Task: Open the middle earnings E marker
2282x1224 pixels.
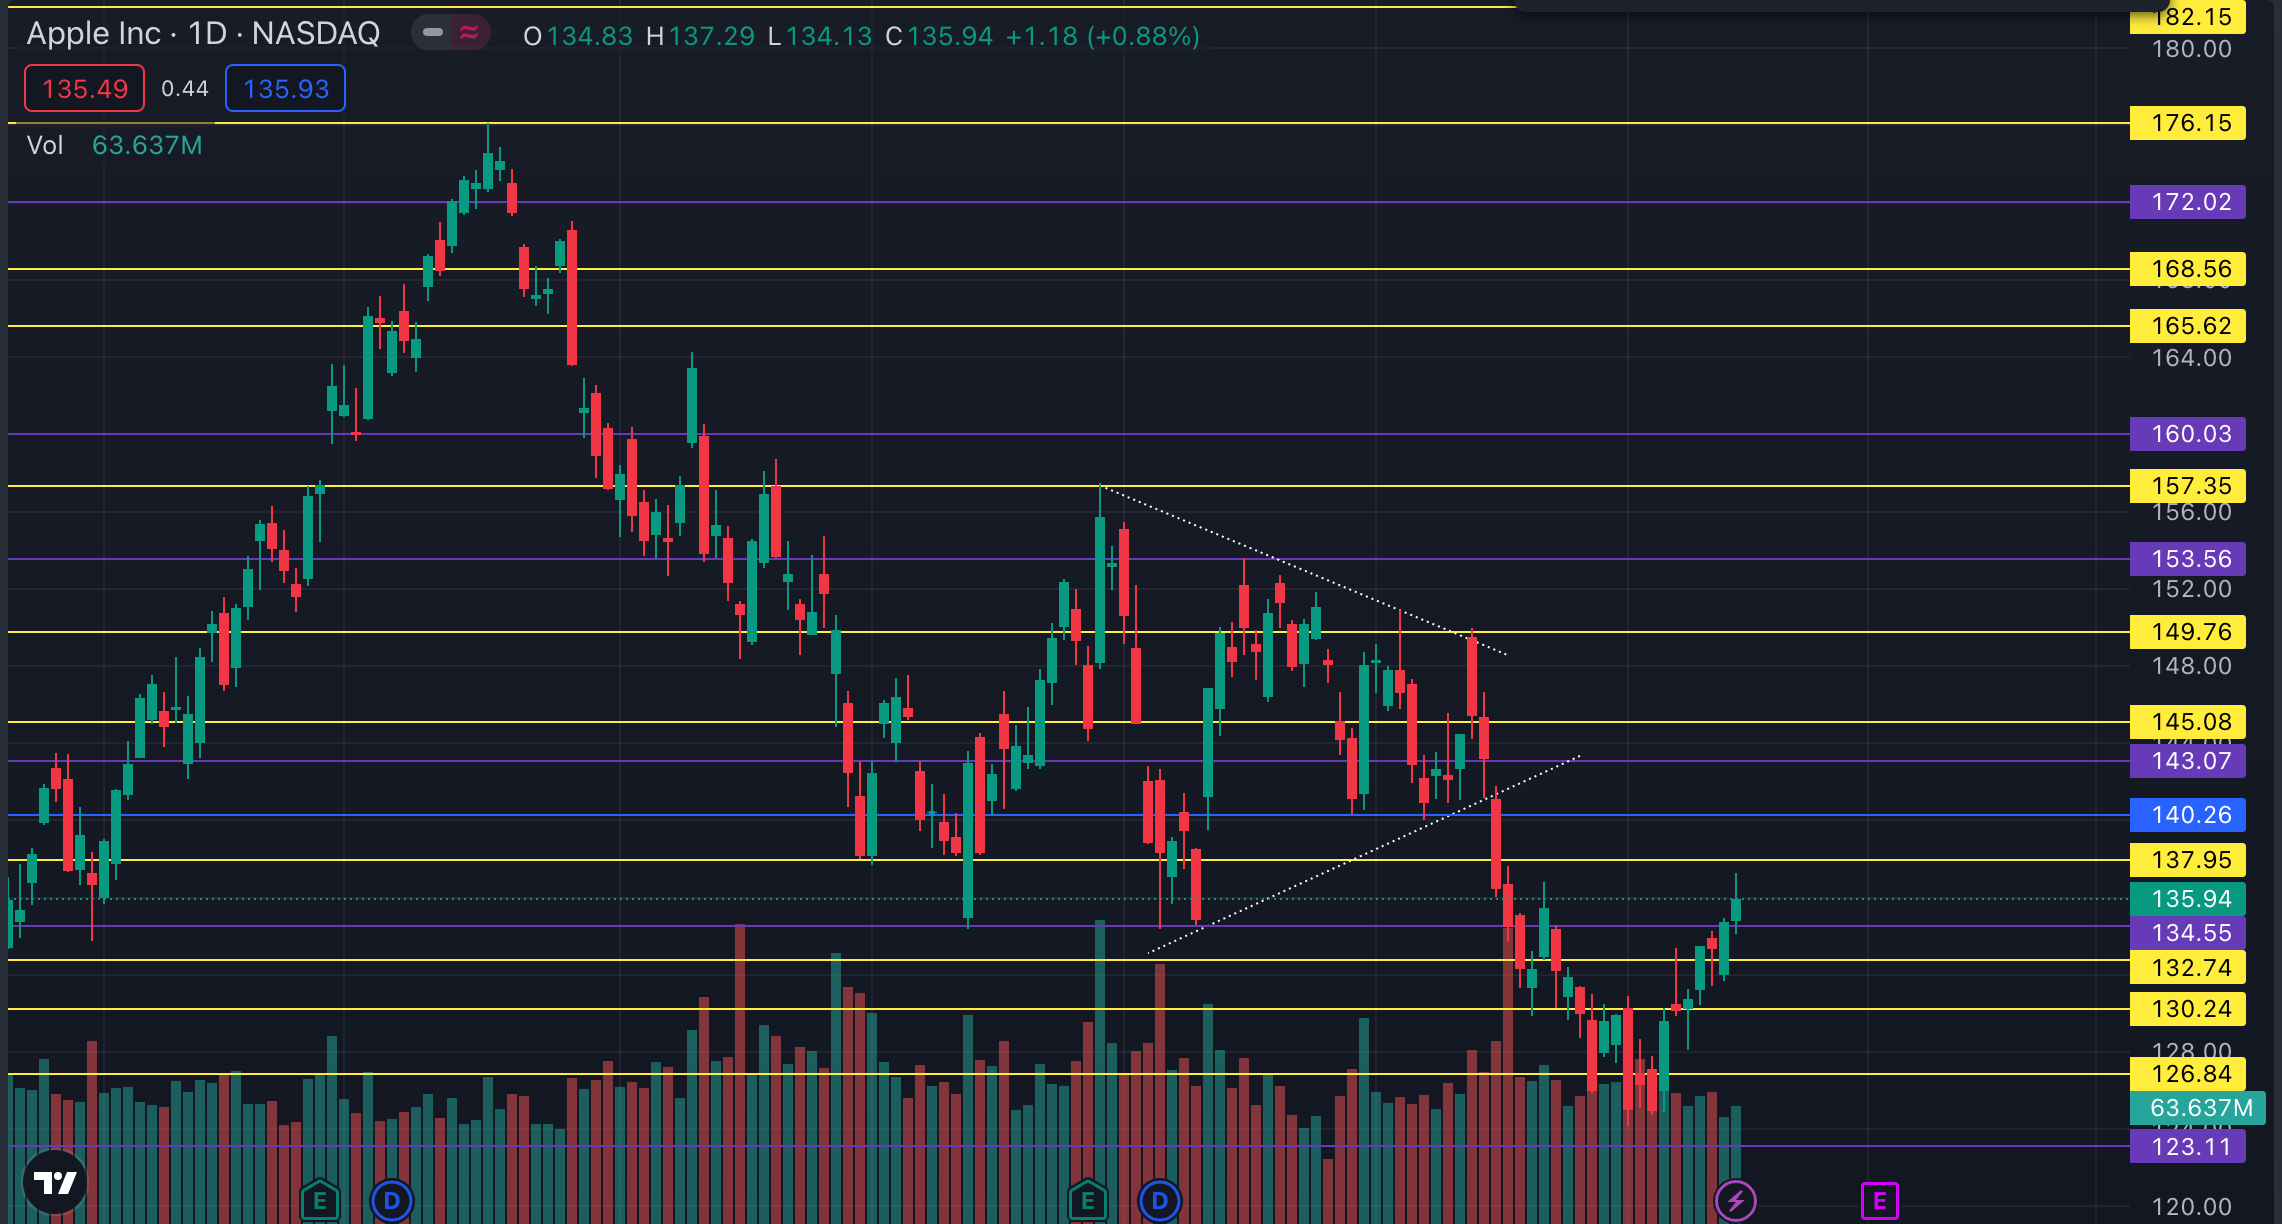Action: point(1088,1200)
